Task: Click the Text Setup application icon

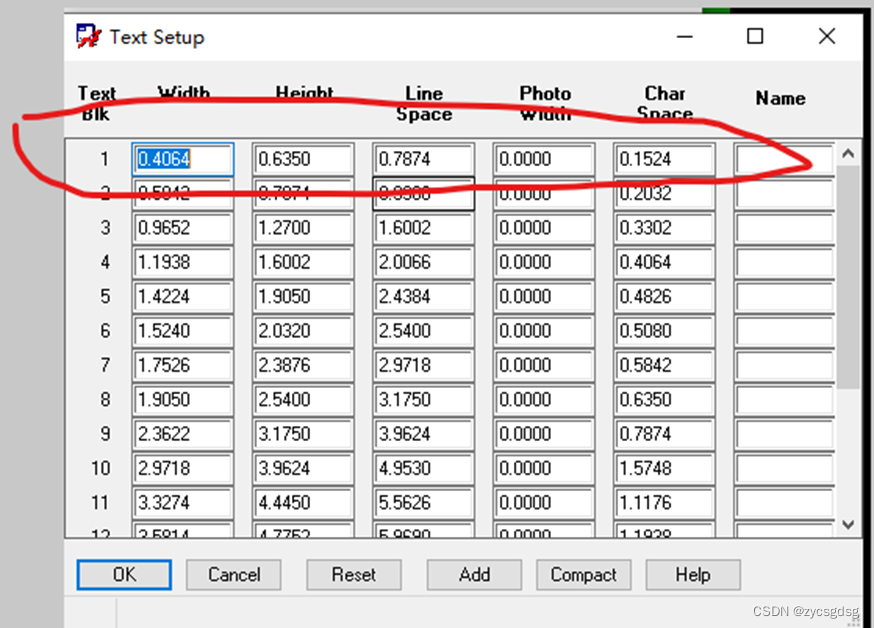Action: (x=89, y=37)
